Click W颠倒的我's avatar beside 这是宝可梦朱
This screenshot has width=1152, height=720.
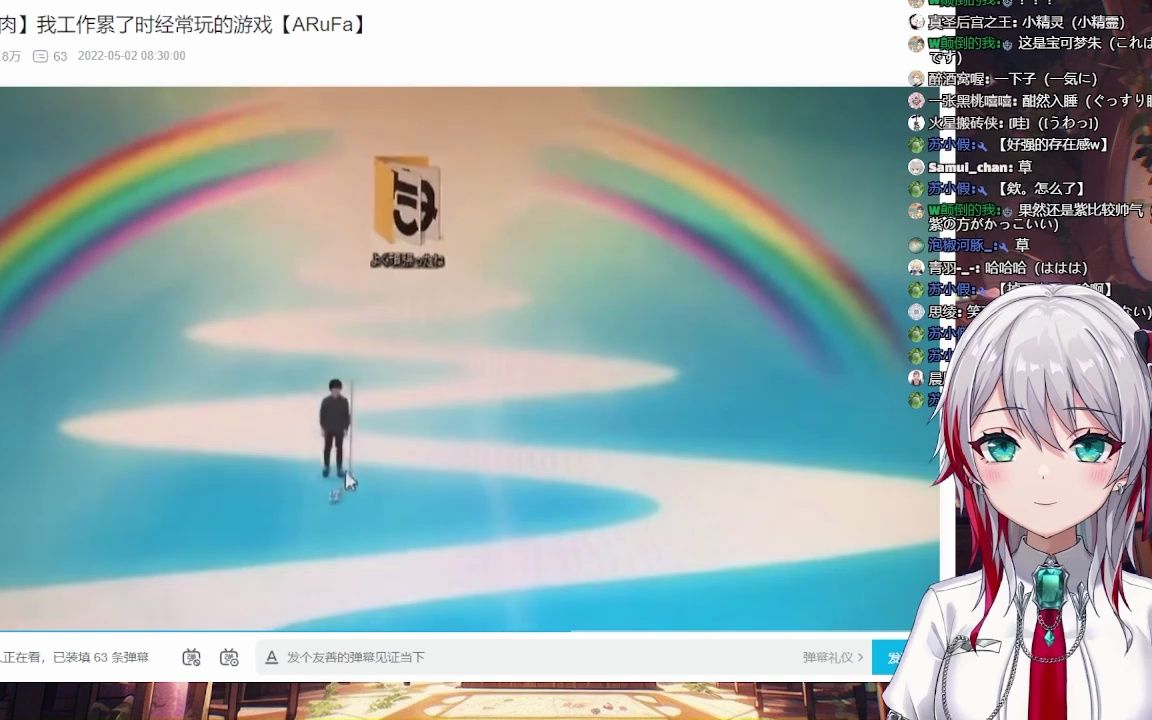[x=916, y=43]
